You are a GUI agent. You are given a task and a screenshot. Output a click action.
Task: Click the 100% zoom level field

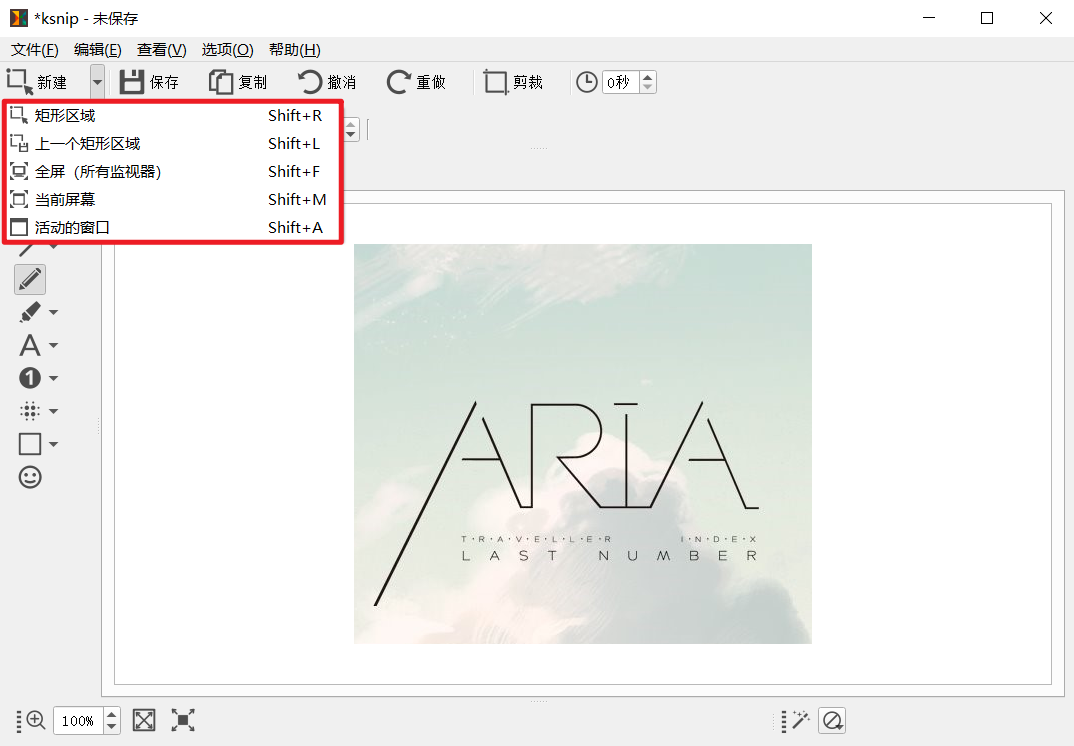point(78,721)
